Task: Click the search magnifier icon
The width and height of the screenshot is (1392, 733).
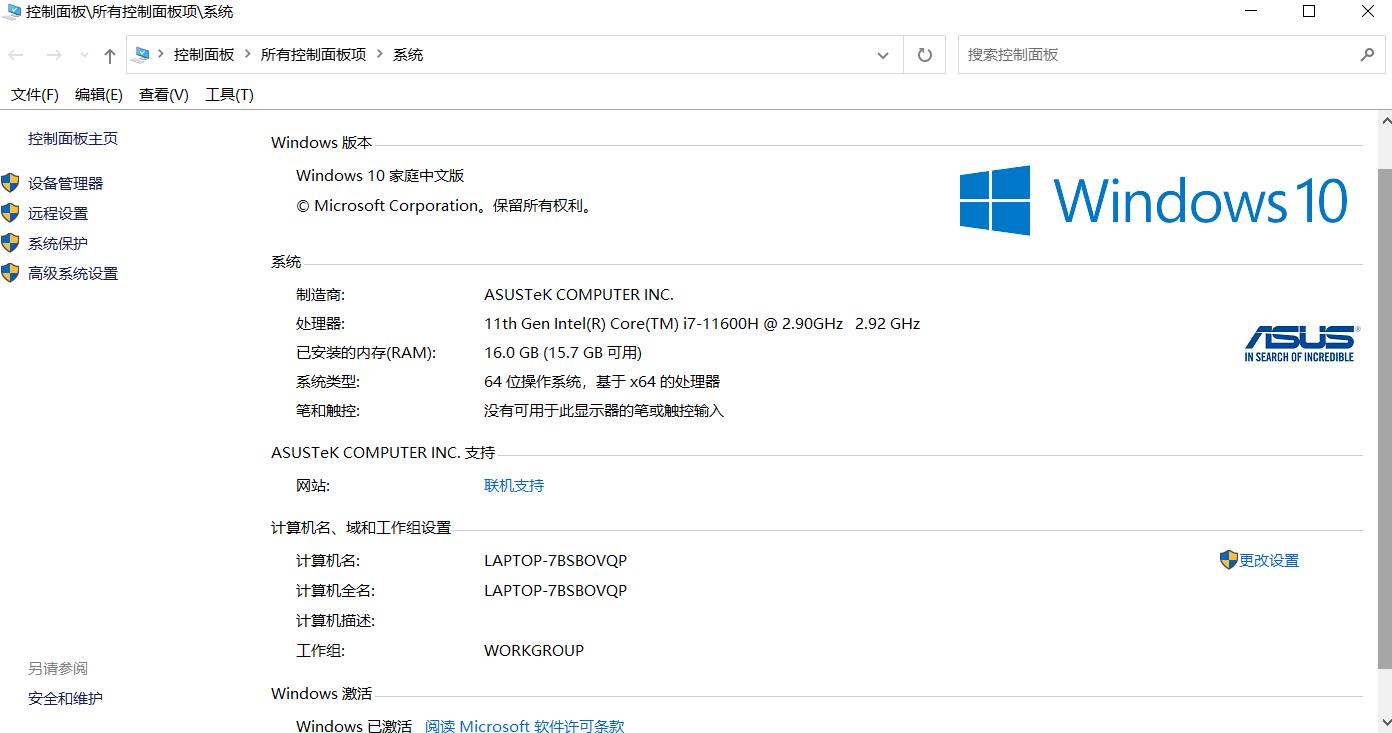Action: 1367,55
